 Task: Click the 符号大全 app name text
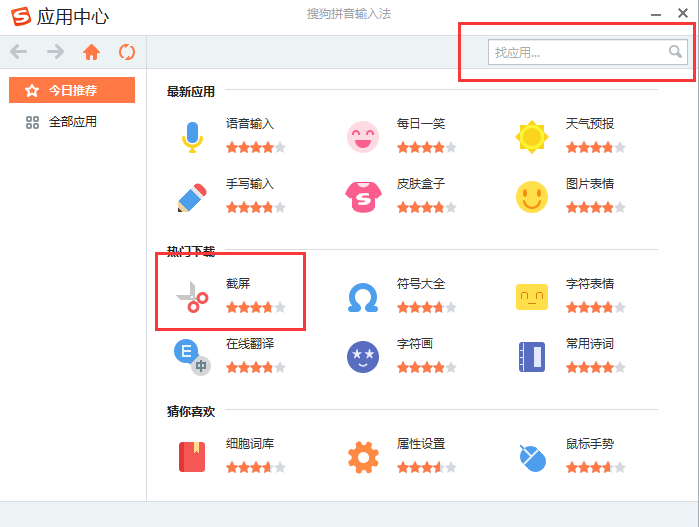(421, 283)
